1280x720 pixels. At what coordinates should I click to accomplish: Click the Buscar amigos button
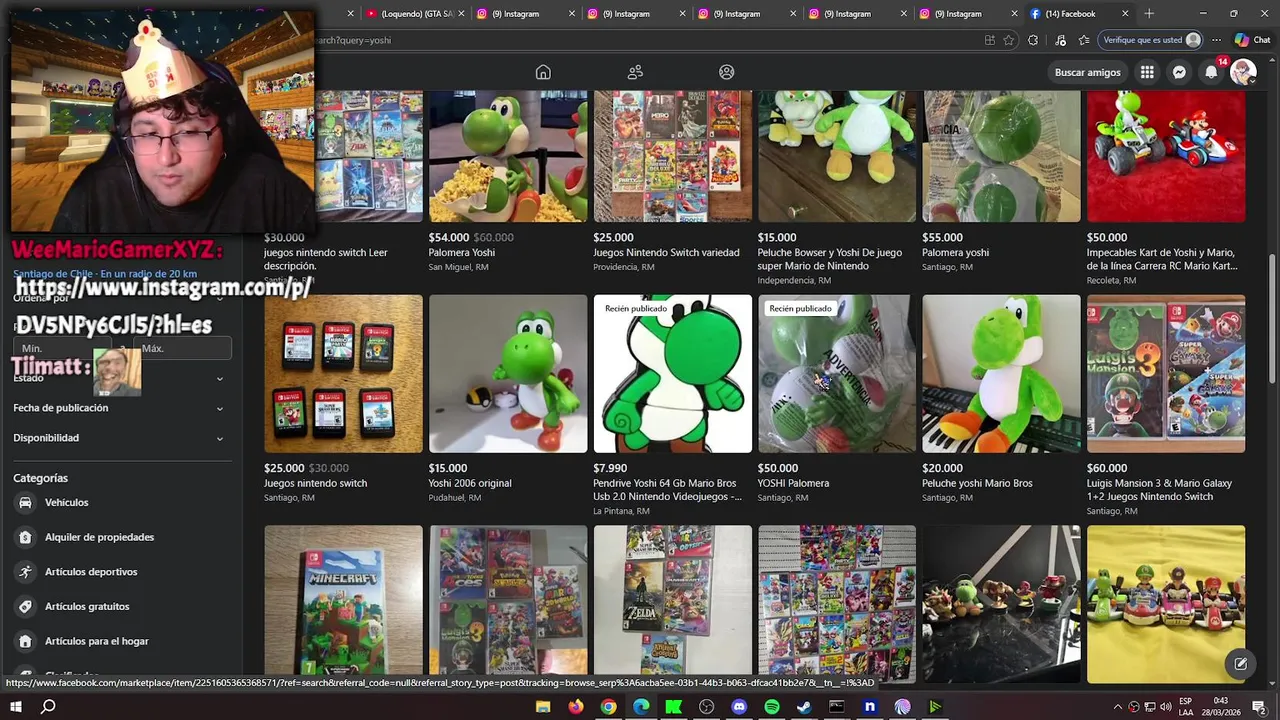click(x=1087, y=72)
